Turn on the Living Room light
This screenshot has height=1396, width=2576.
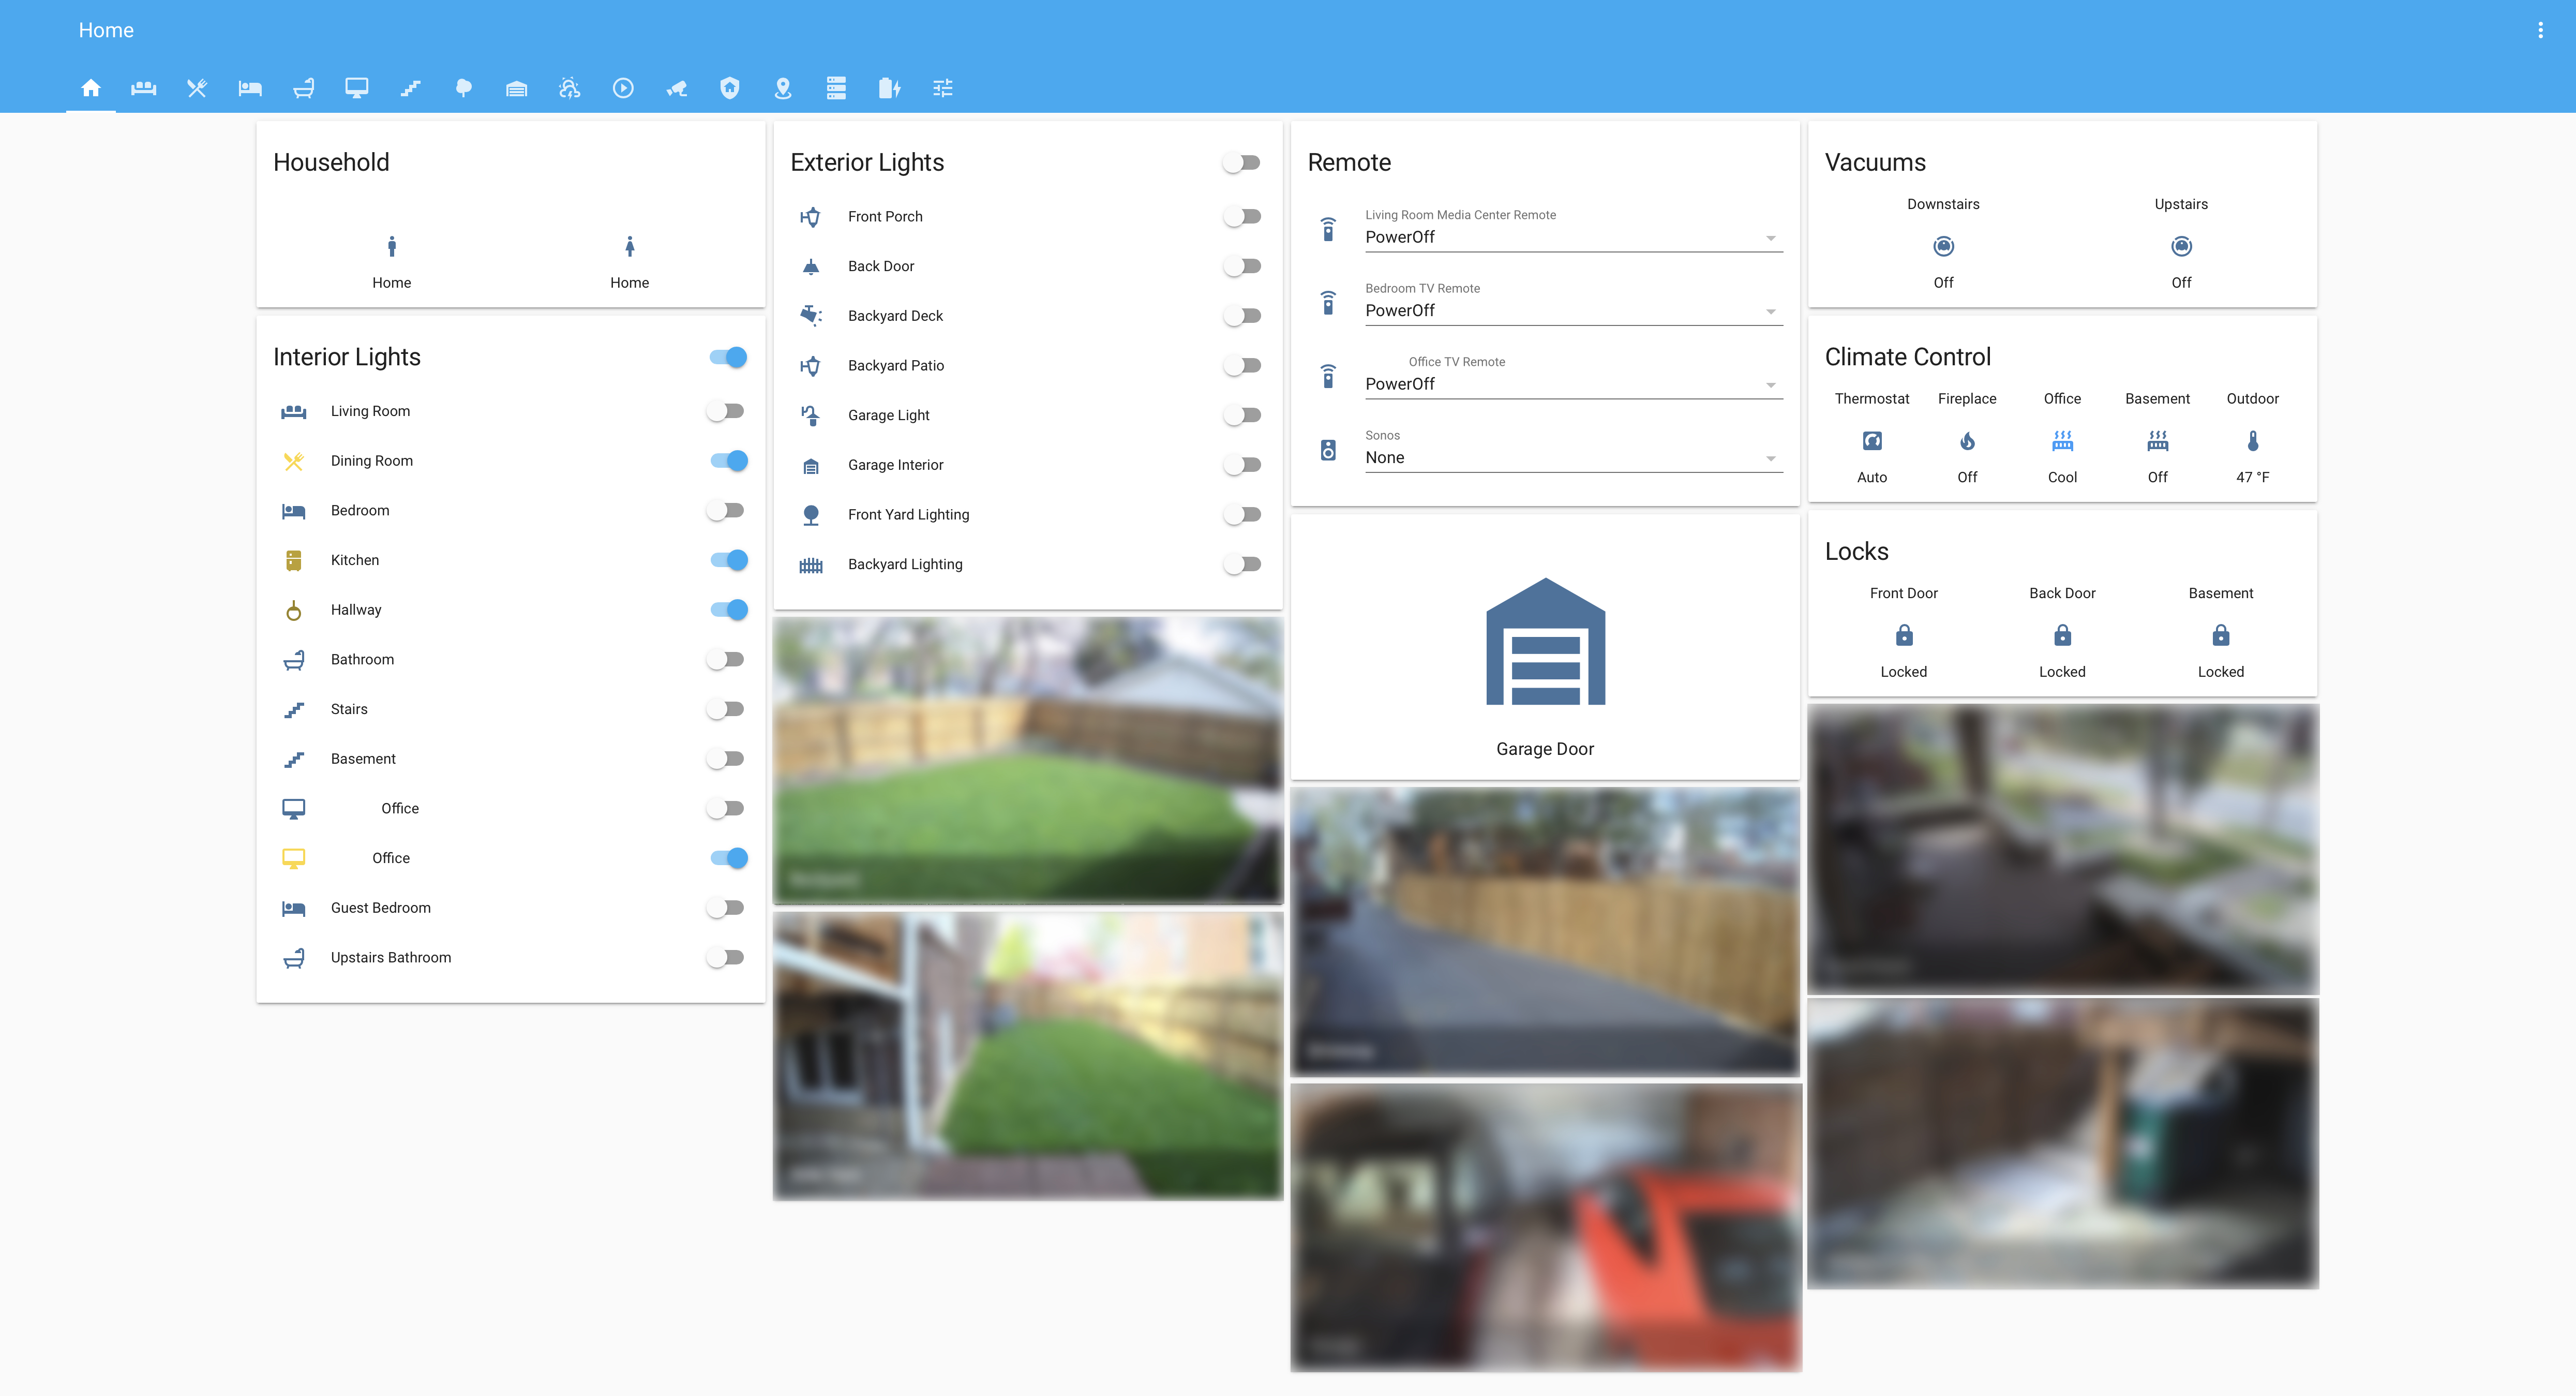tap(727, 411)
